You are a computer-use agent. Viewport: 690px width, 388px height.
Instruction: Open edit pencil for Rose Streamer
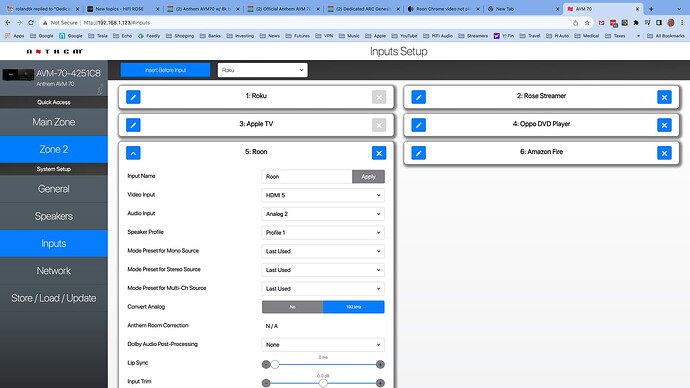418,97
